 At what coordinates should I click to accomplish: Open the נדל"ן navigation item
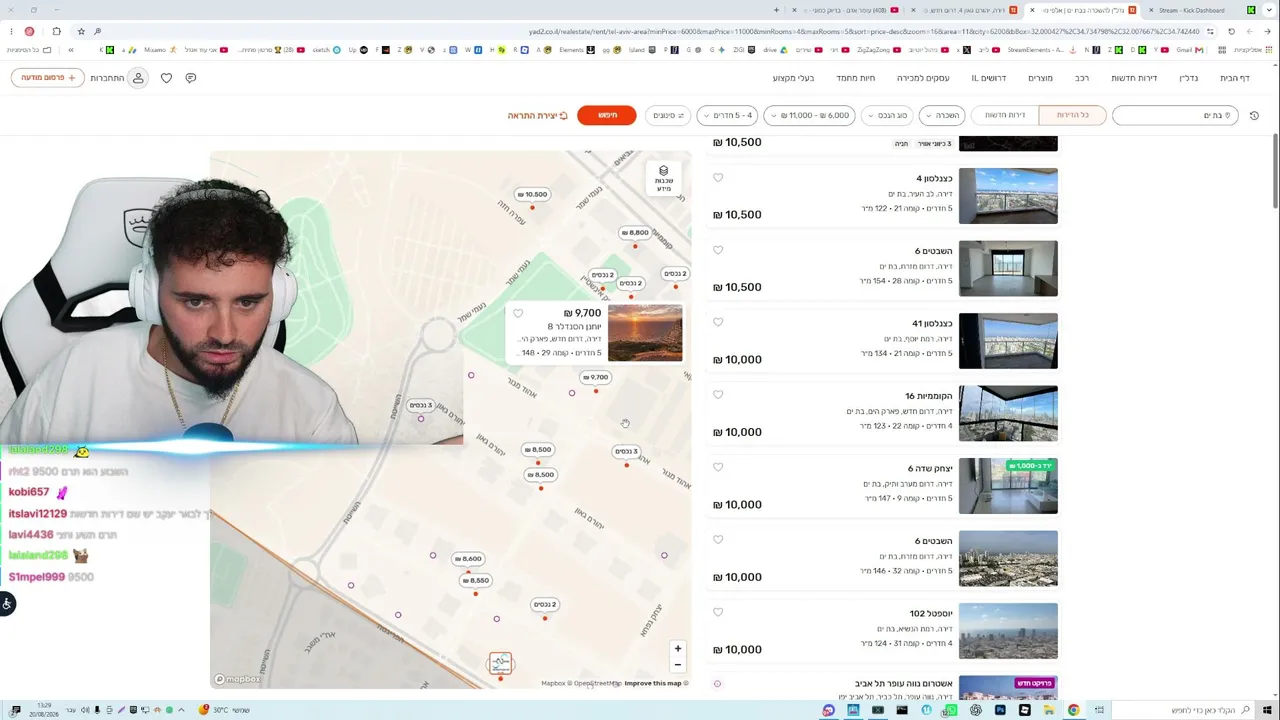click(1188, 78)
